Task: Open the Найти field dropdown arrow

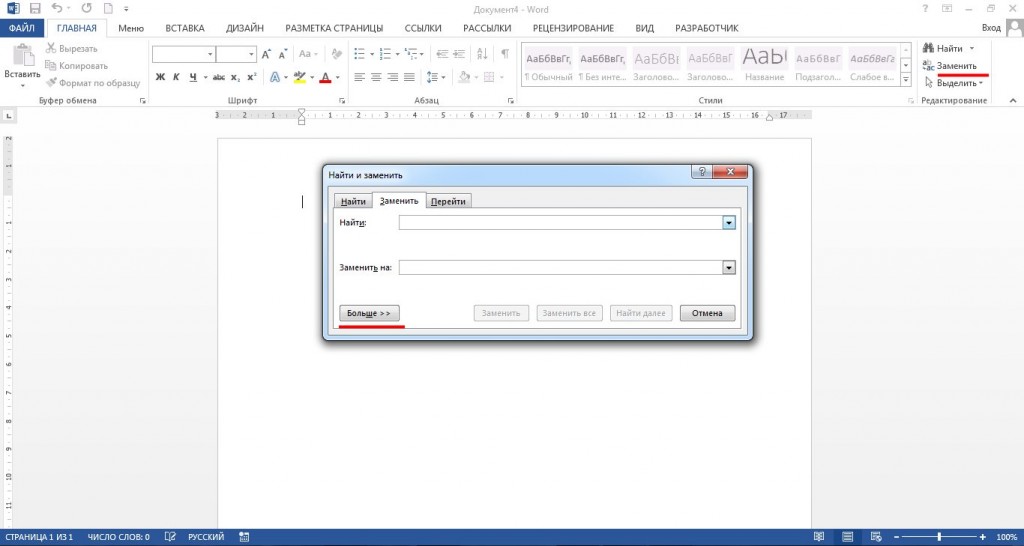Action: pyautogui.click(x=729, y=223)
